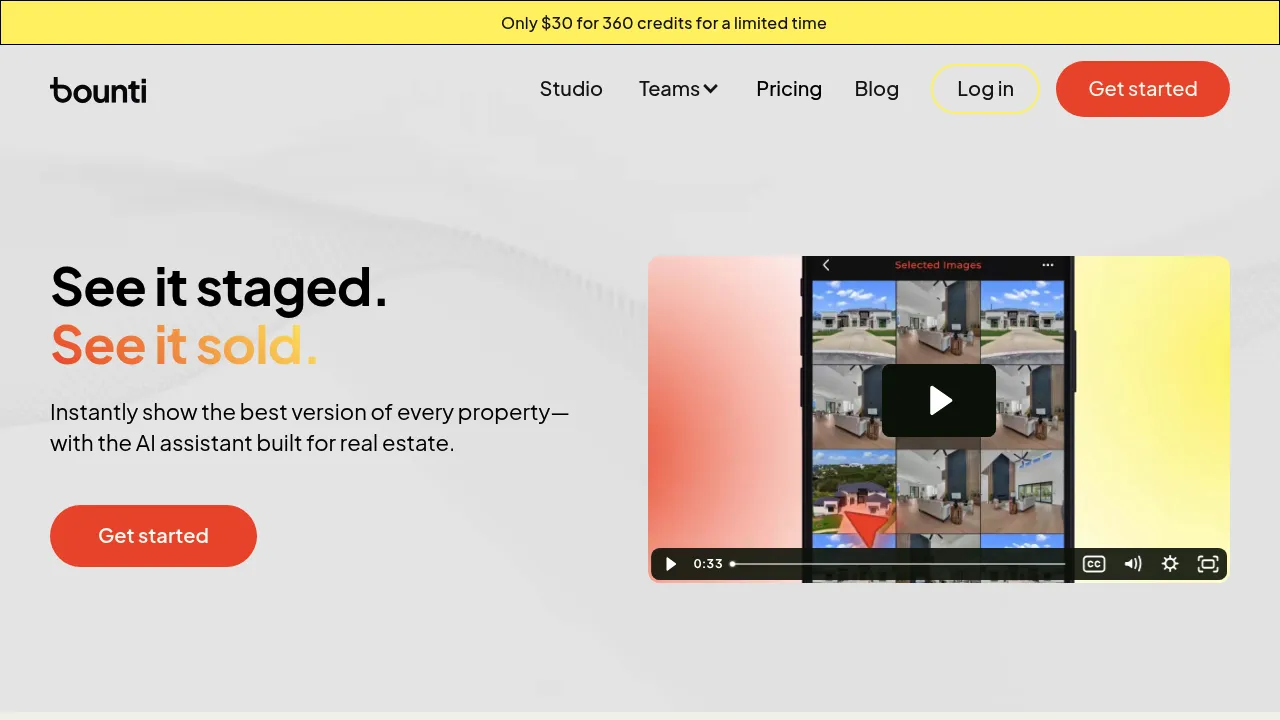
Task: Open video settings gear
Action: coord(1170,564)
